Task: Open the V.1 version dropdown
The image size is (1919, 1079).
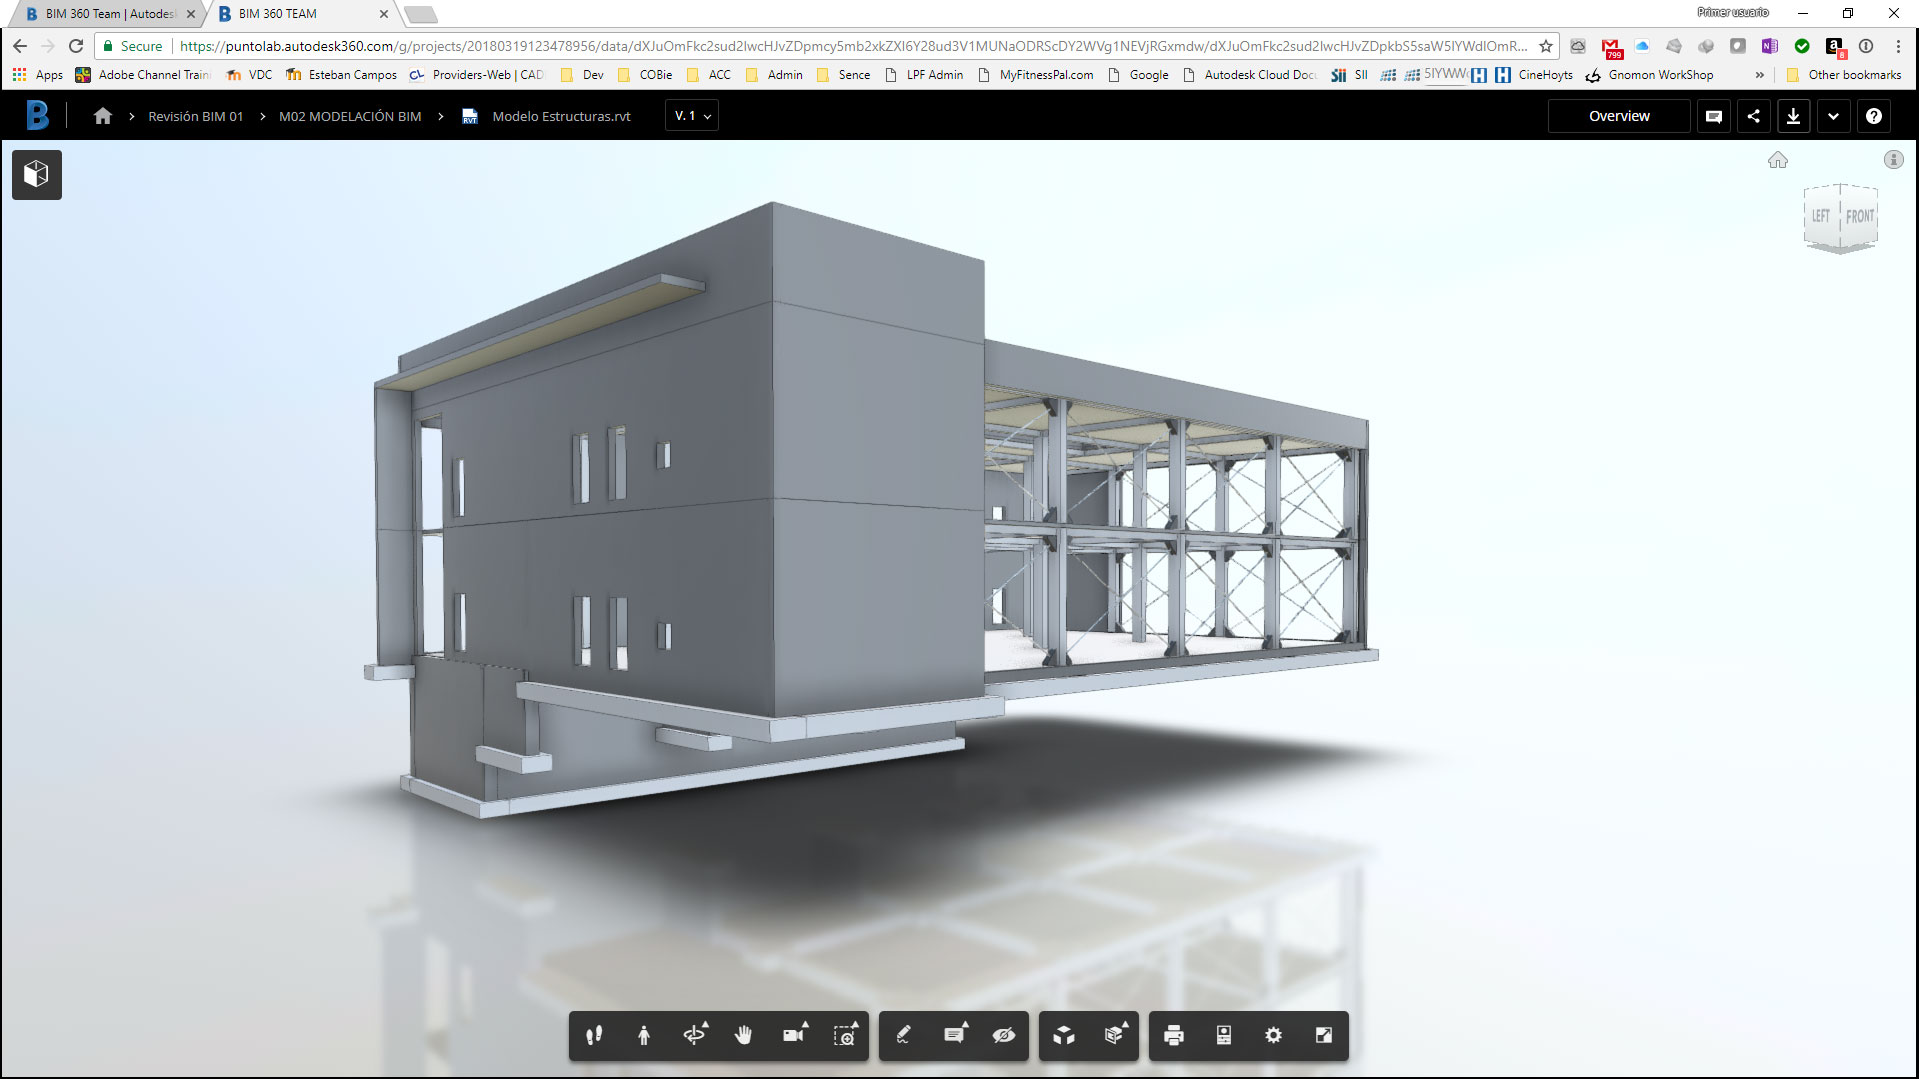Action: coord(692,116)
